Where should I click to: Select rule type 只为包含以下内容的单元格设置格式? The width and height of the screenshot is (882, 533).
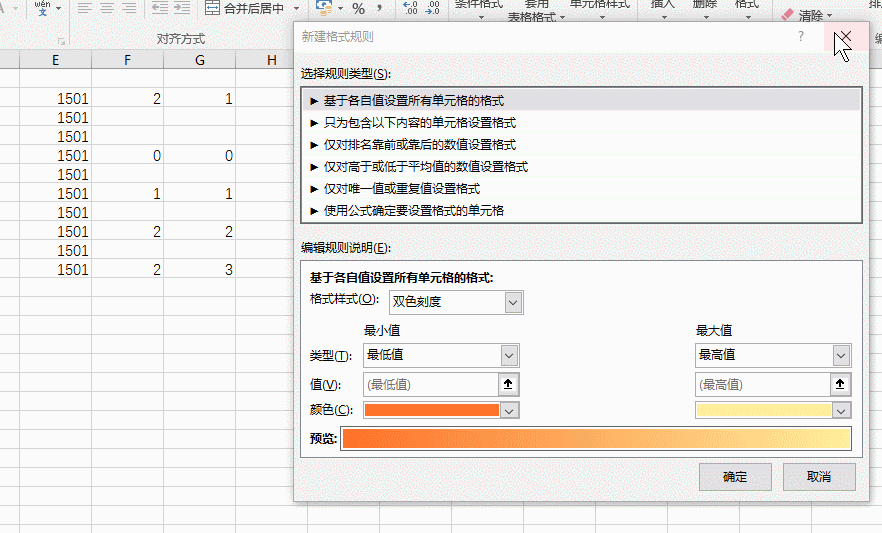pyautogui.click(x=582, y=123)
